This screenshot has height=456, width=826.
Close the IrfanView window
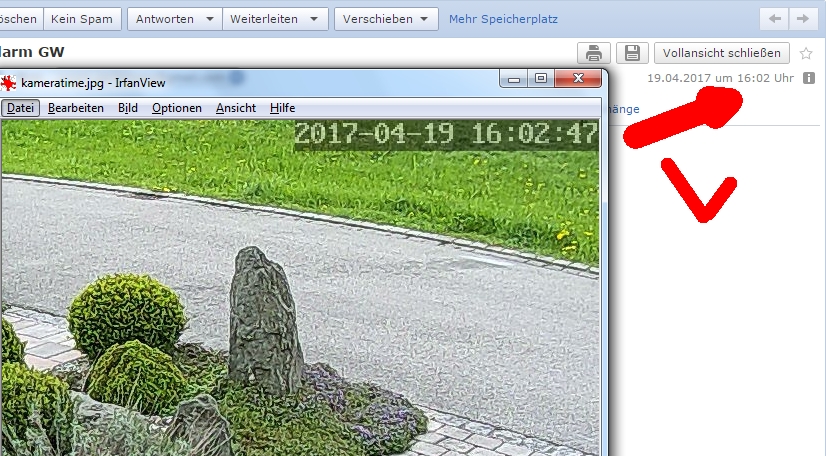click(578, 78)
